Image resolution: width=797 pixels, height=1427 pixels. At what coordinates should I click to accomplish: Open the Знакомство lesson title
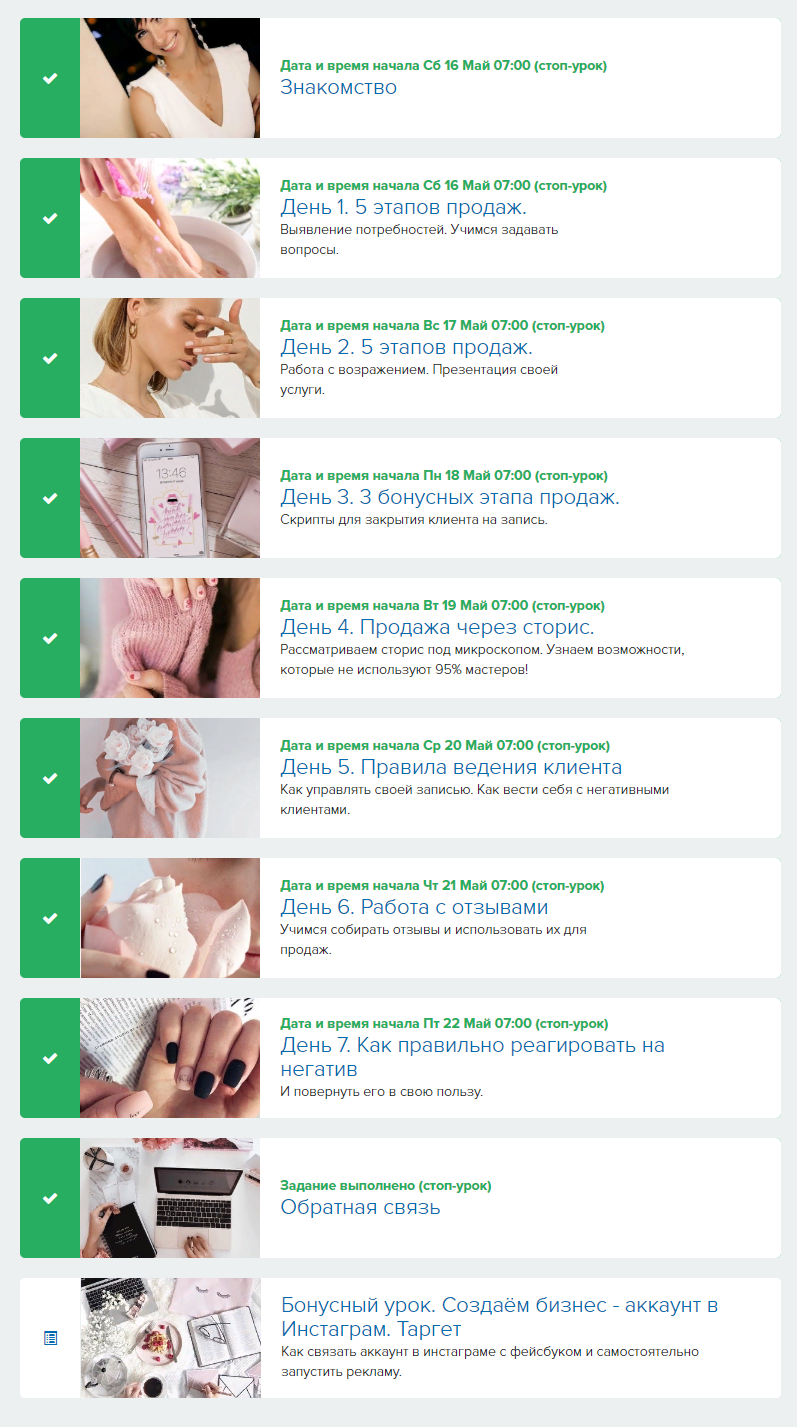pyautogui.click(x=339, y=87)
